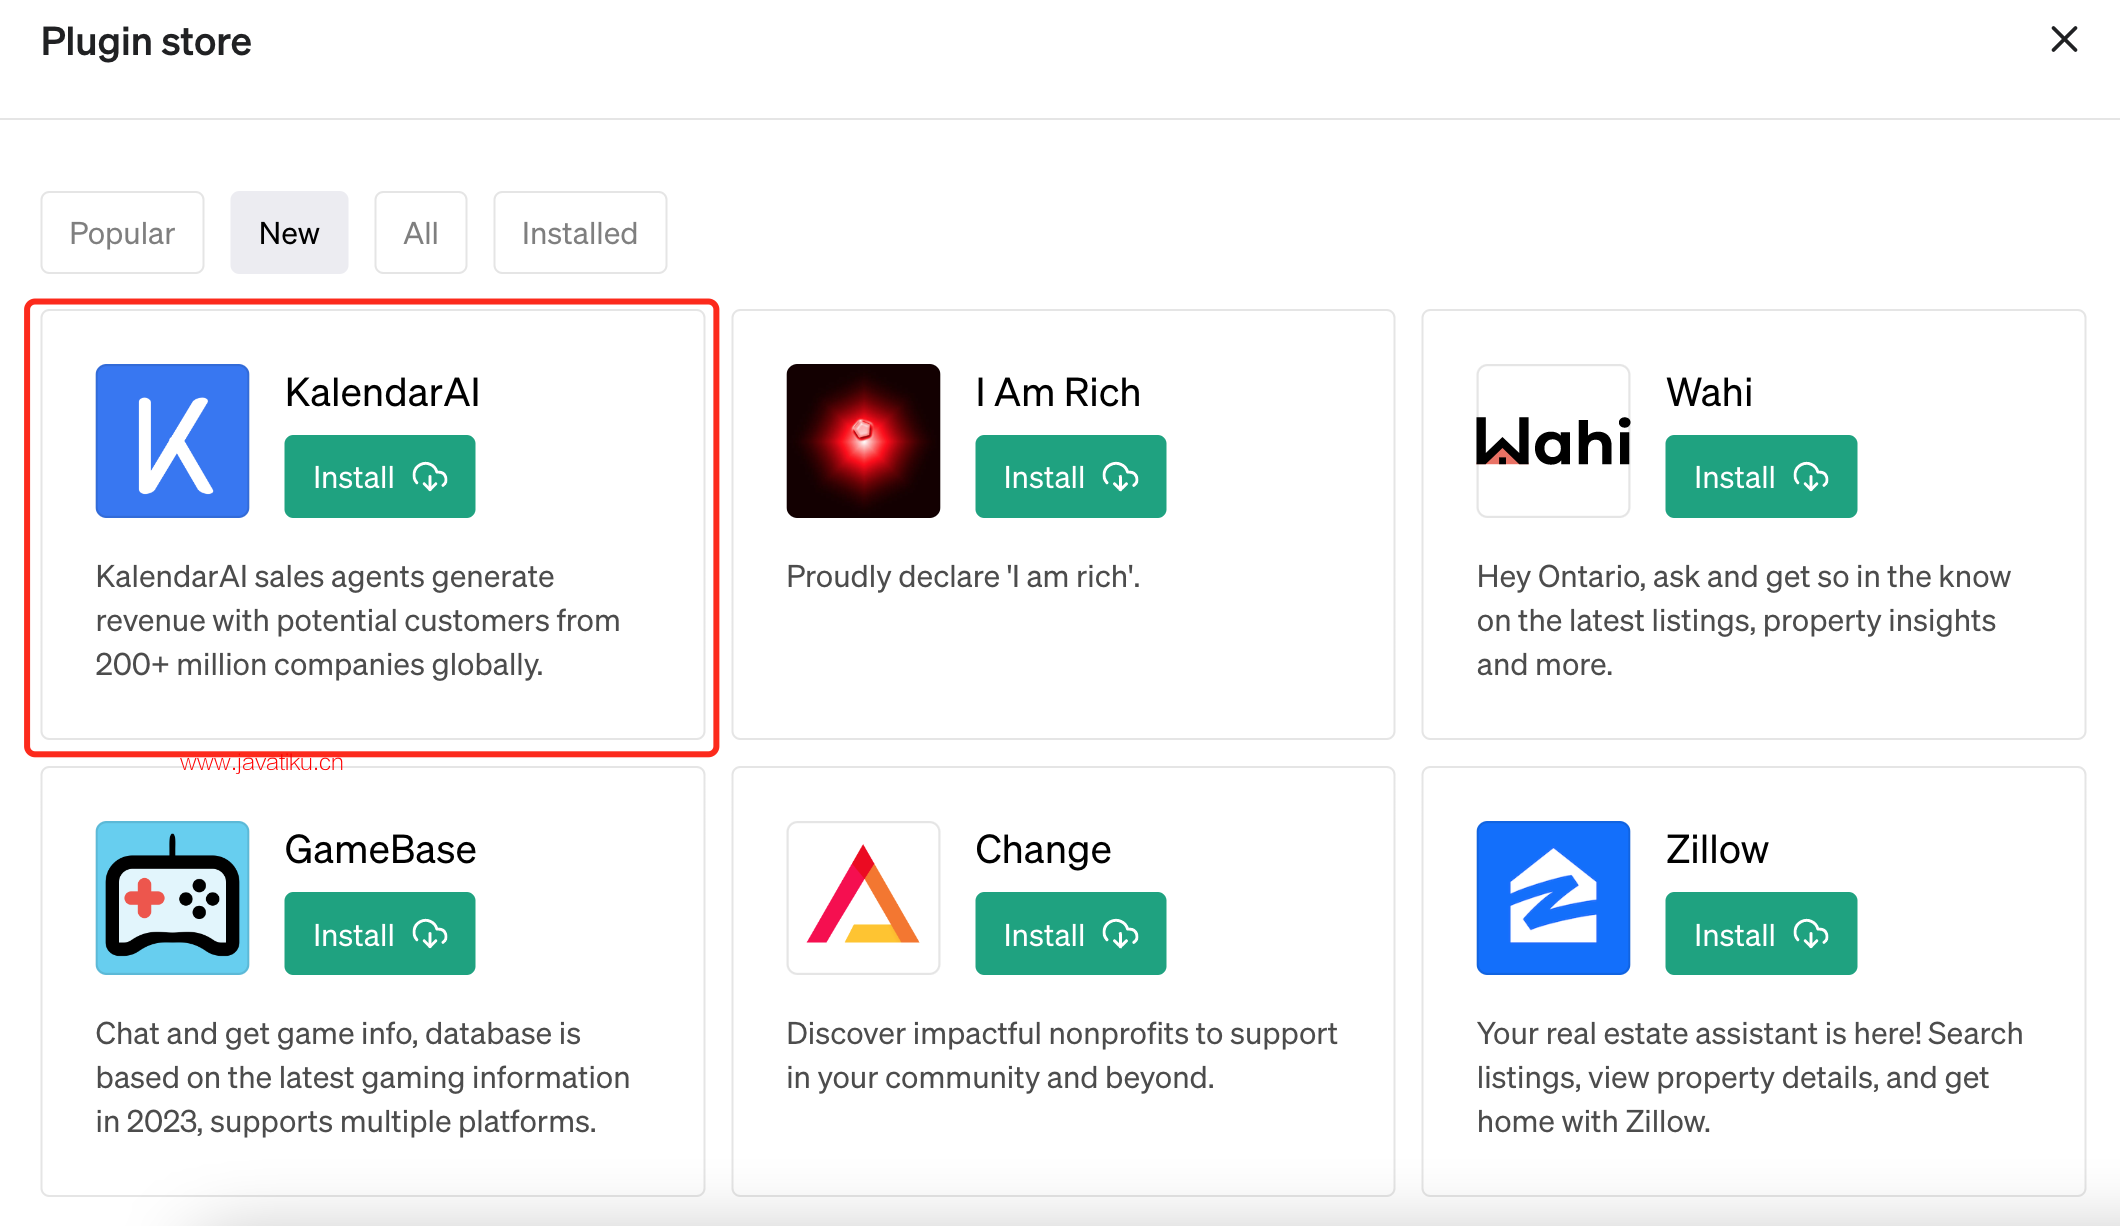The width and height of the screenshot is (2120, 1226).
Task: Click the Zillow plugin title
Action: coord(1717,850)
